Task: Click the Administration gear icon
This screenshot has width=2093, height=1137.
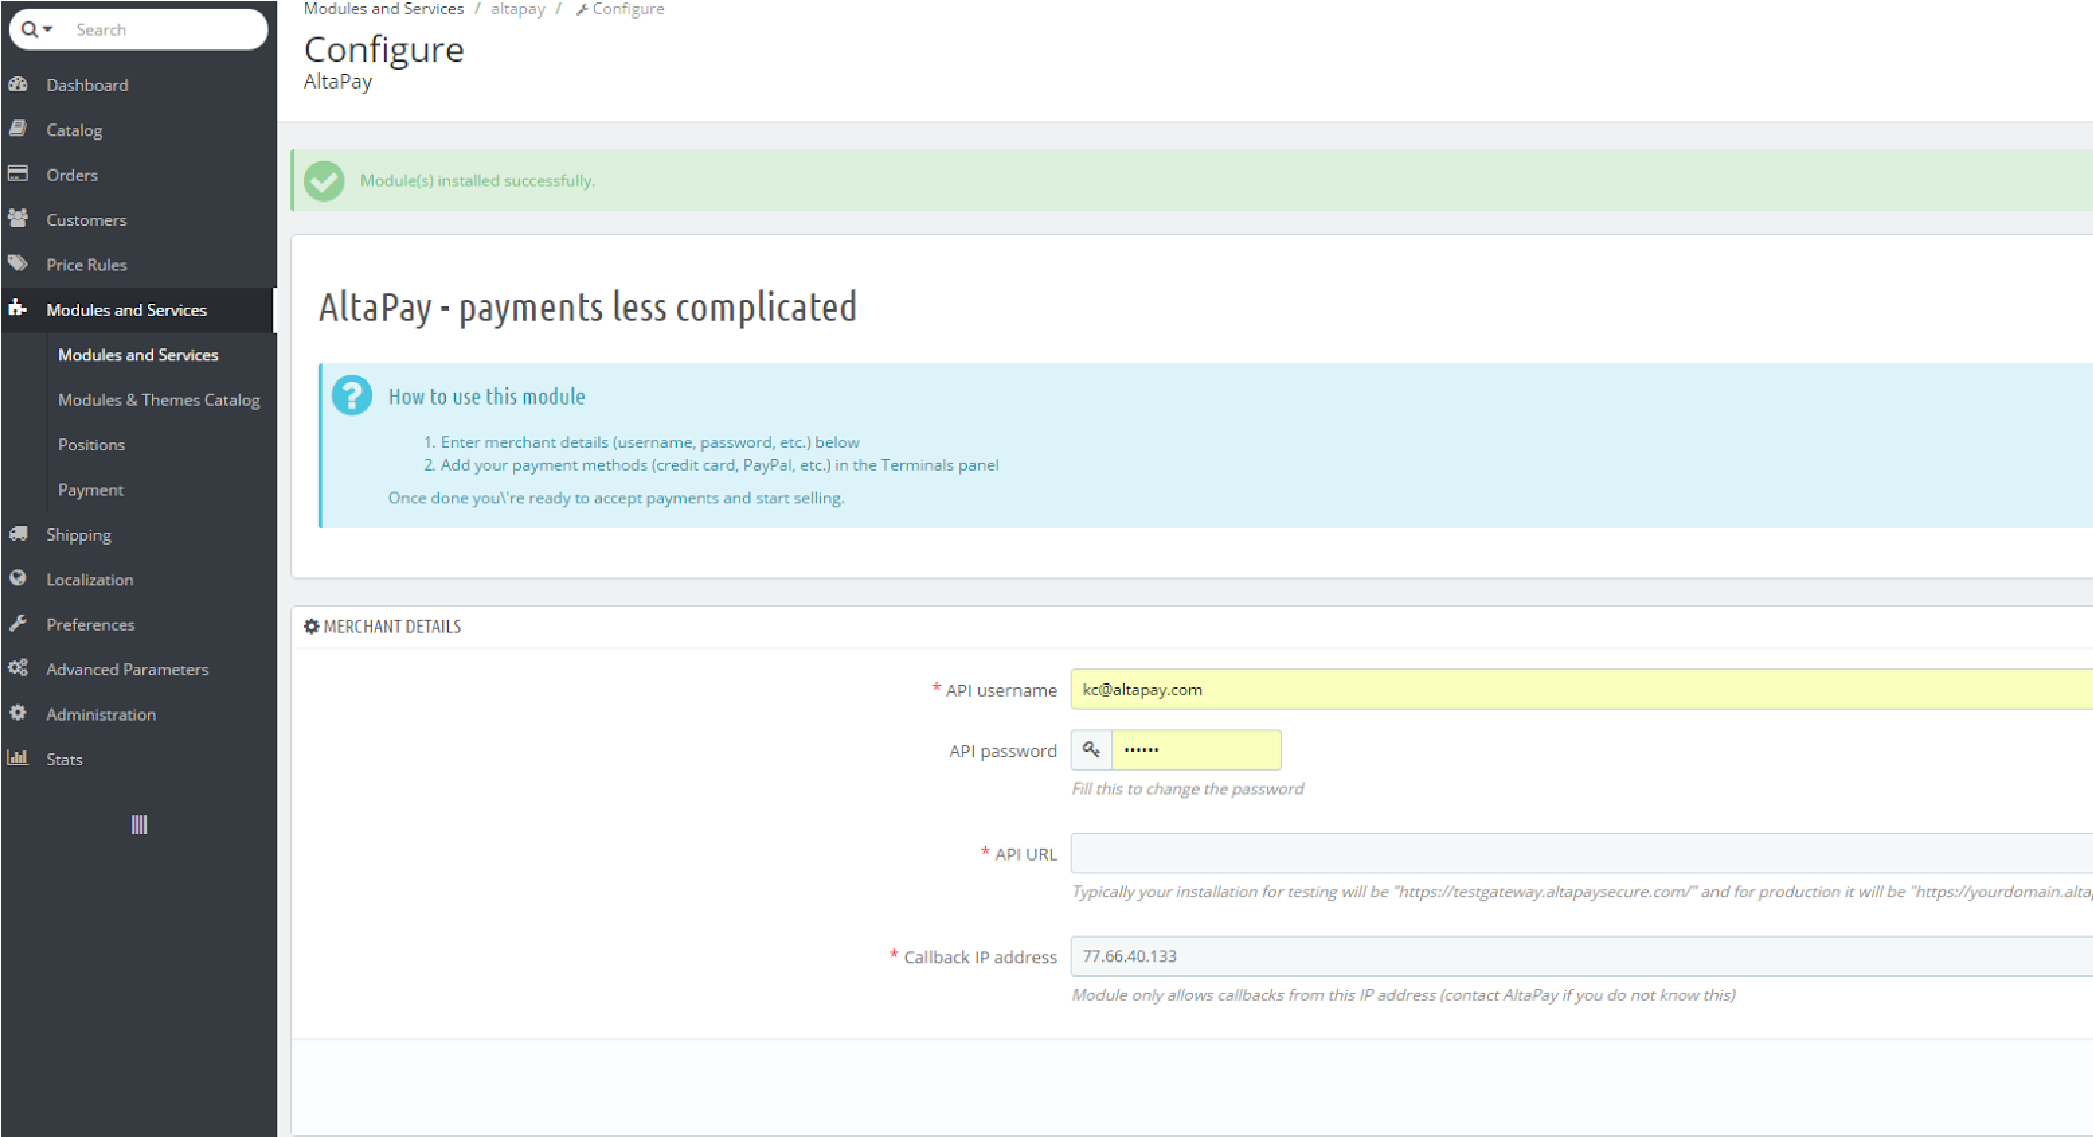Action: [x=18, y=713]
